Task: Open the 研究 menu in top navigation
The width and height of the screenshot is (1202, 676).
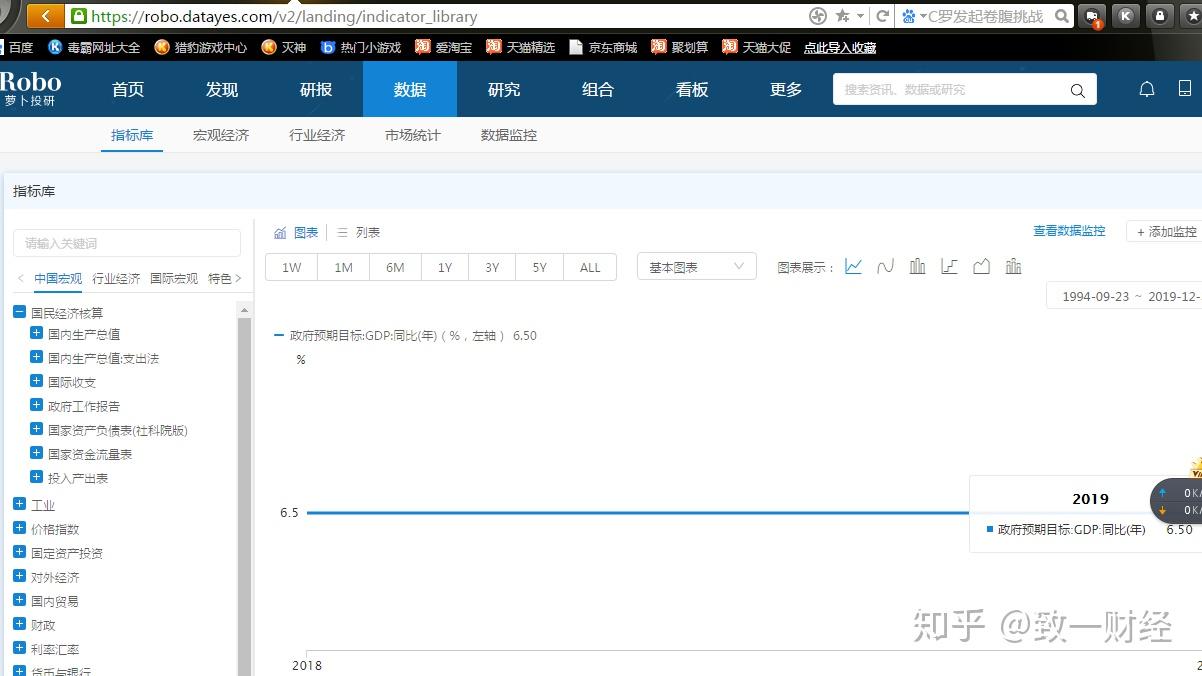Action: [503, 89]
